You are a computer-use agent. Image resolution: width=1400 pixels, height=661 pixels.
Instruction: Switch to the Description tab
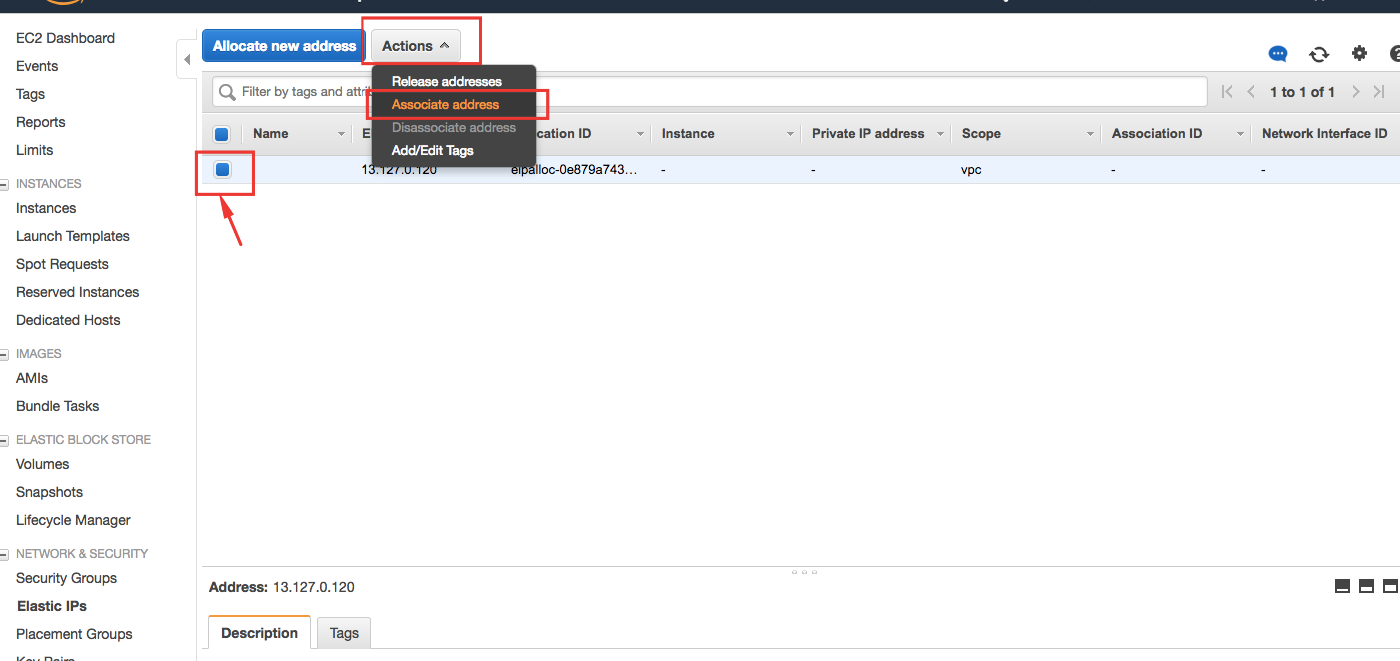[x=260, y=633]
